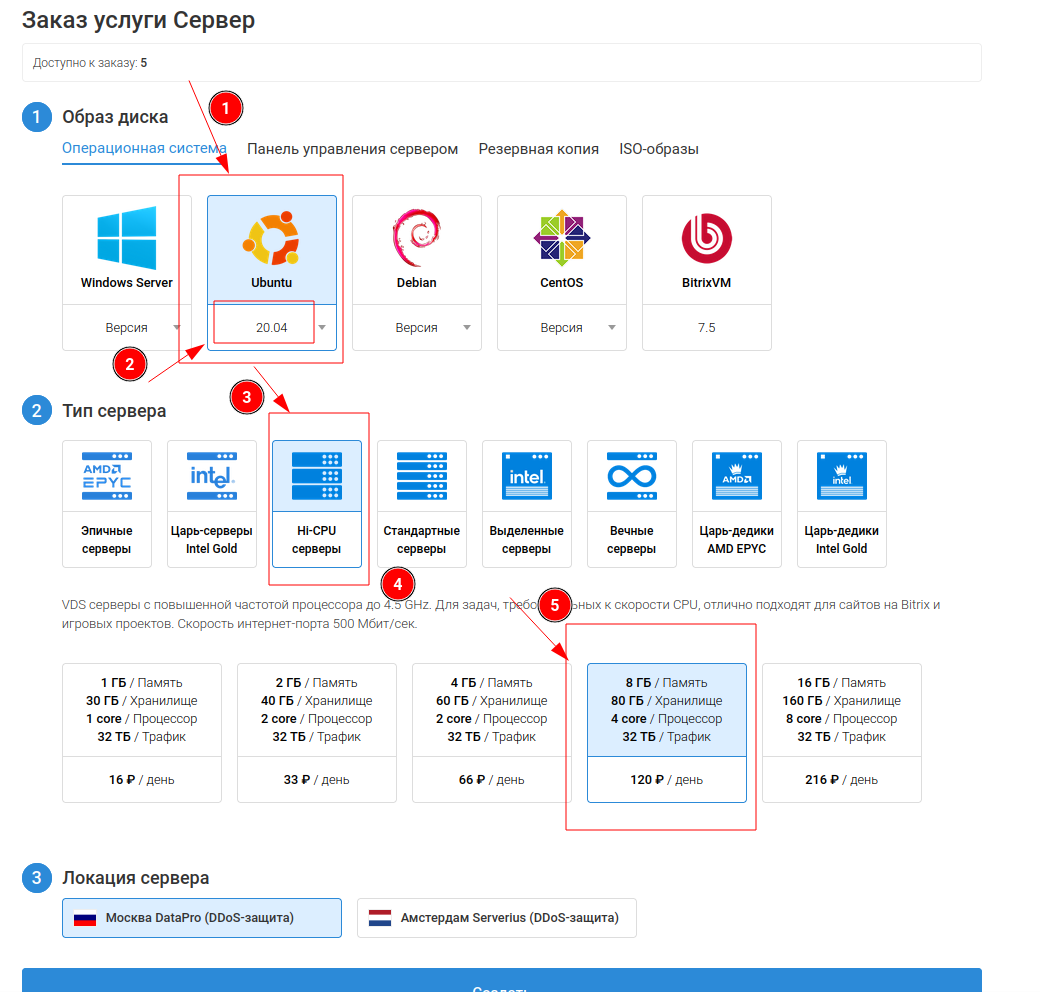Viewport: 1040px width, 992px height.
Task: Select the Выделенные серверы Intel icon
Action: (527, 476)
